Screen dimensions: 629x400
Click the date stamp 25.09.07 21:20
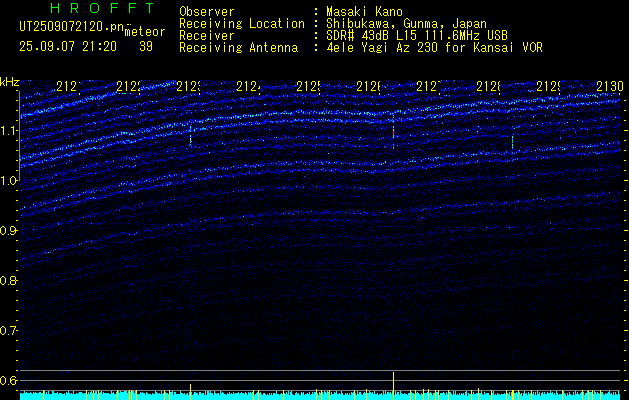(68, 47)
